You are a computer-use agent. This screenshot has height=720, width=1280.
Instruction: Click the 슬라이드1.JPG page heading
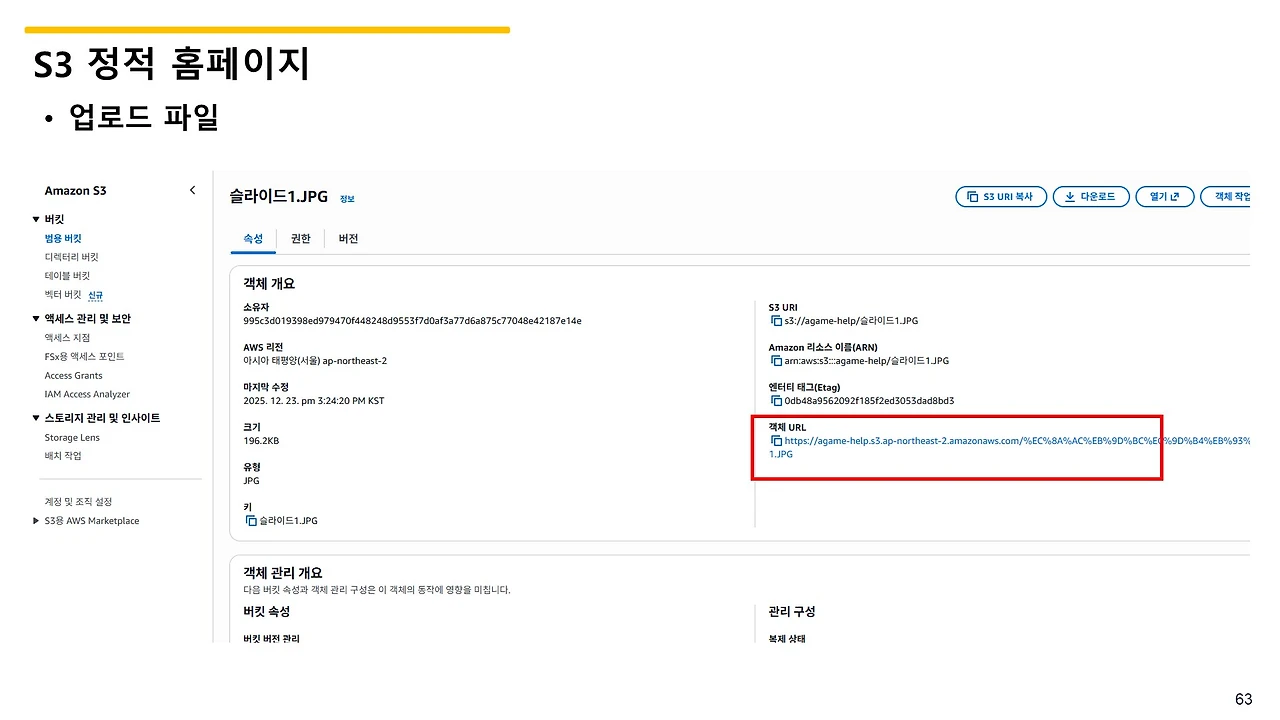279,197
